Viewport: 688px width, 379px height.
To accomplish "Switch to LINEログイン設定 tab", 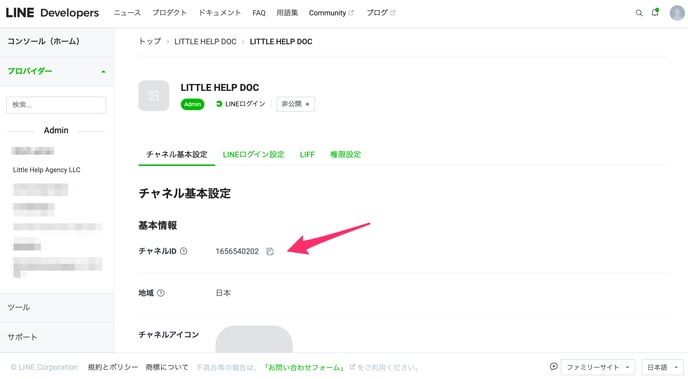I will [254, 154].
